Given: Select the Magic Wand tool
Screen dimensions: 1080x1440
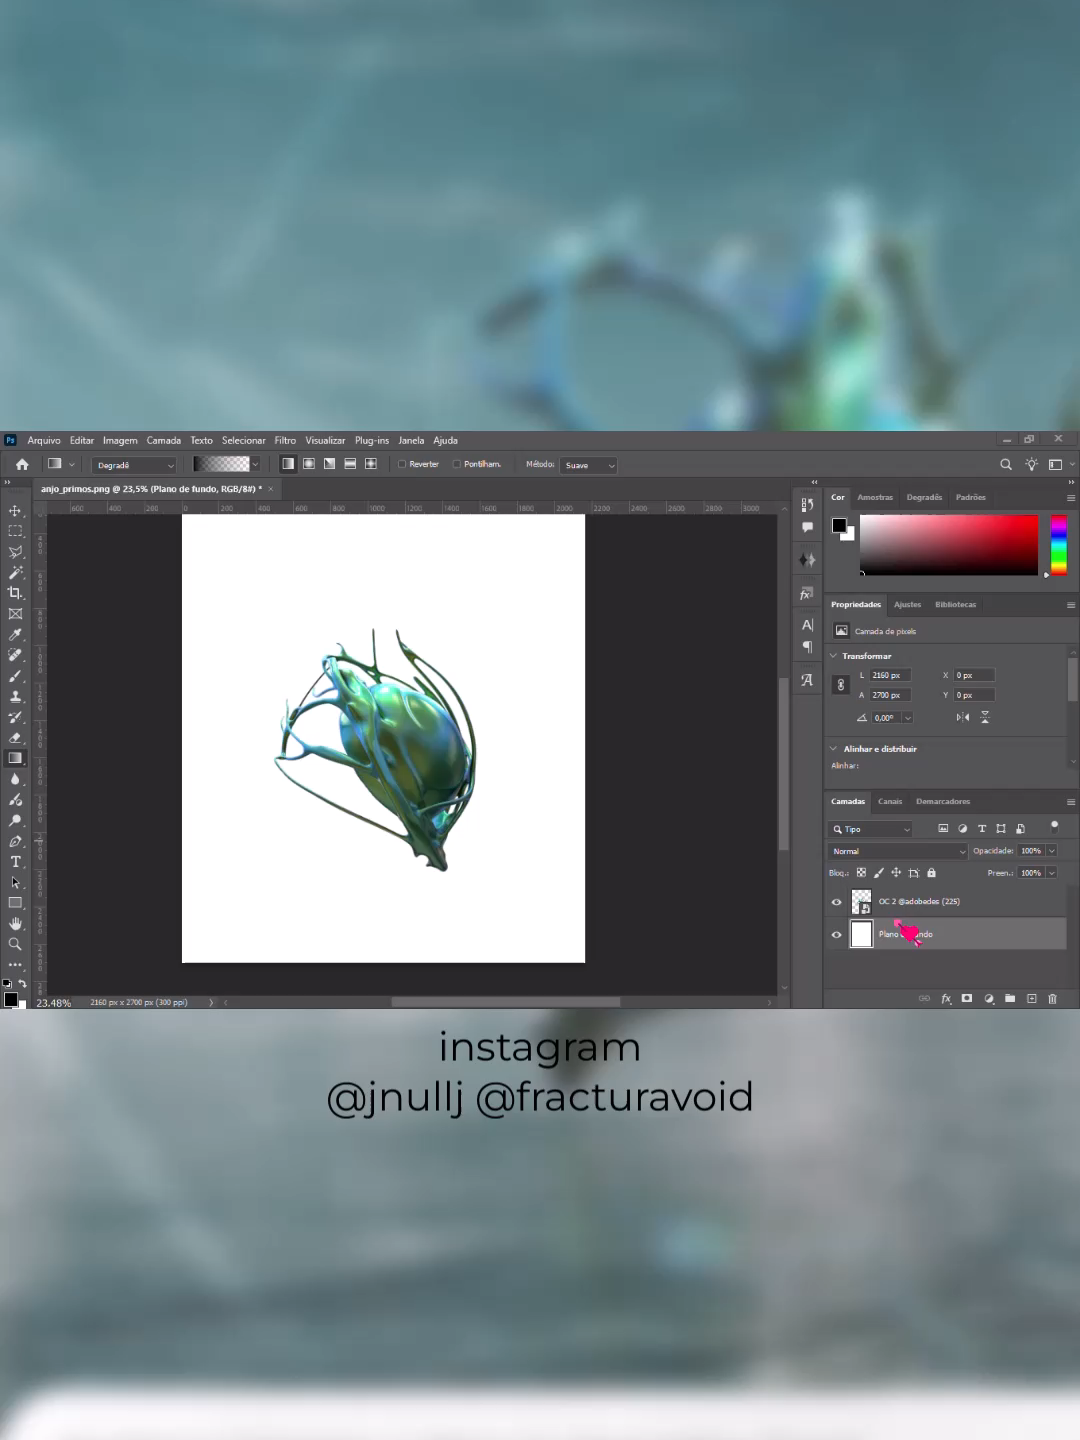Looking at the screenshot, I should [x=15, y=573].
